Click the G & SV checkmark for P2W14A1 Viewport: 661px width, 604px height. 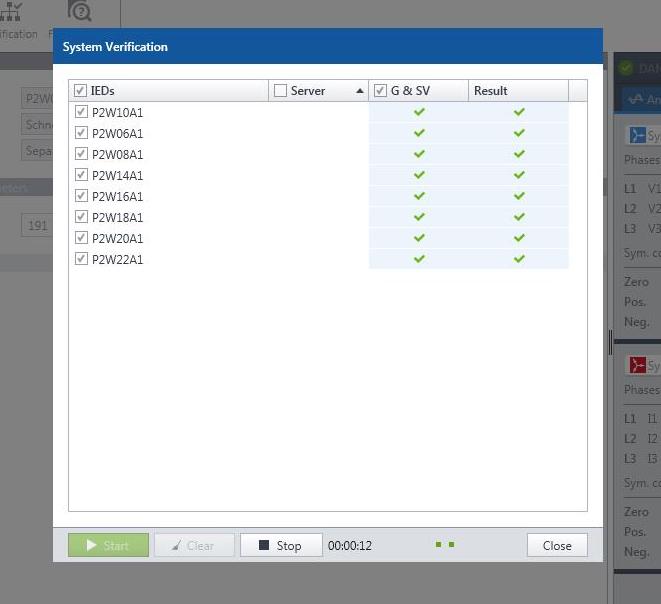click(x=419, y=175)
